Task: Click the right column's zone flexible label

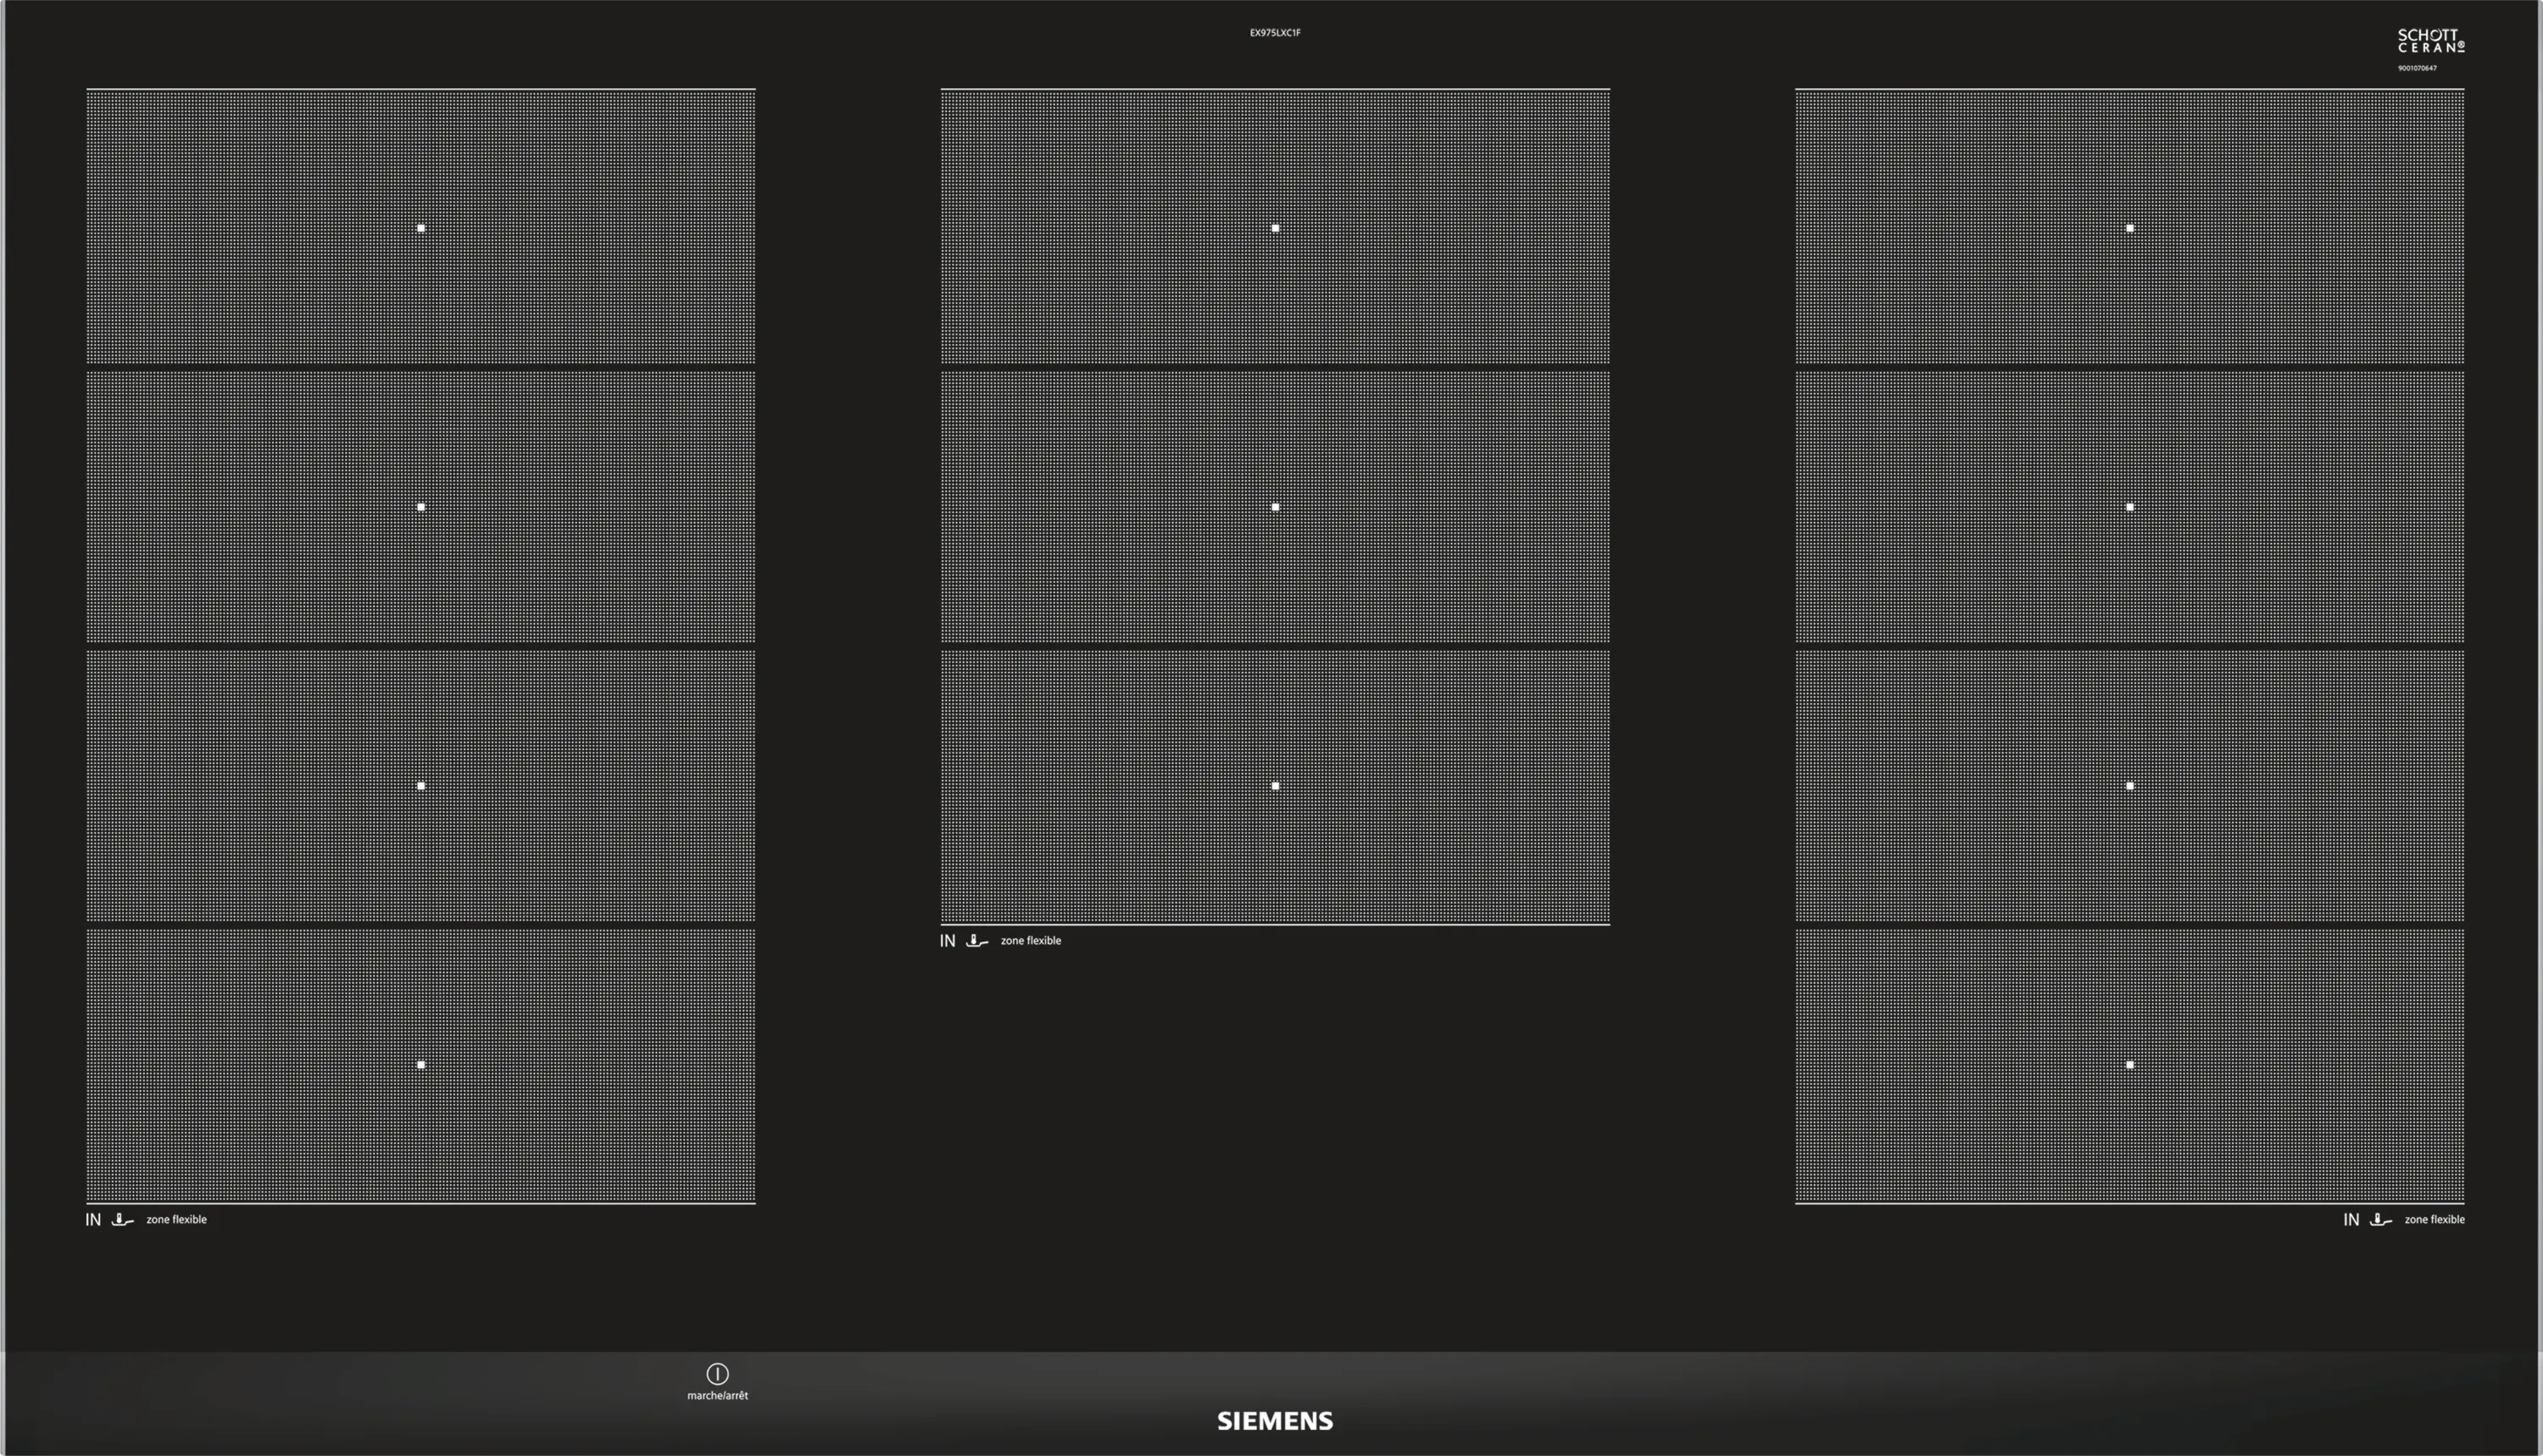Action: (2434, 1219)
